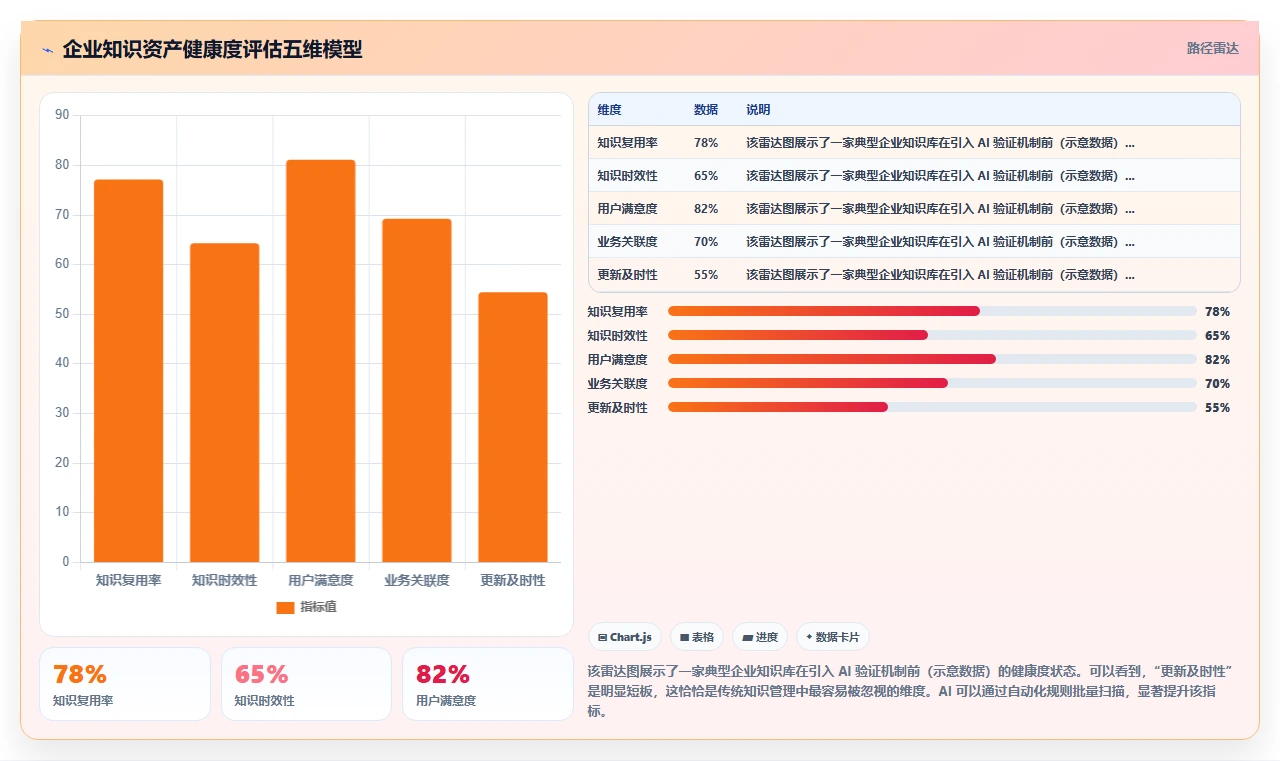Click the 路径雷达 label in the header
The width and height of the screenshot is (1280, 761).
[1213, 48]
